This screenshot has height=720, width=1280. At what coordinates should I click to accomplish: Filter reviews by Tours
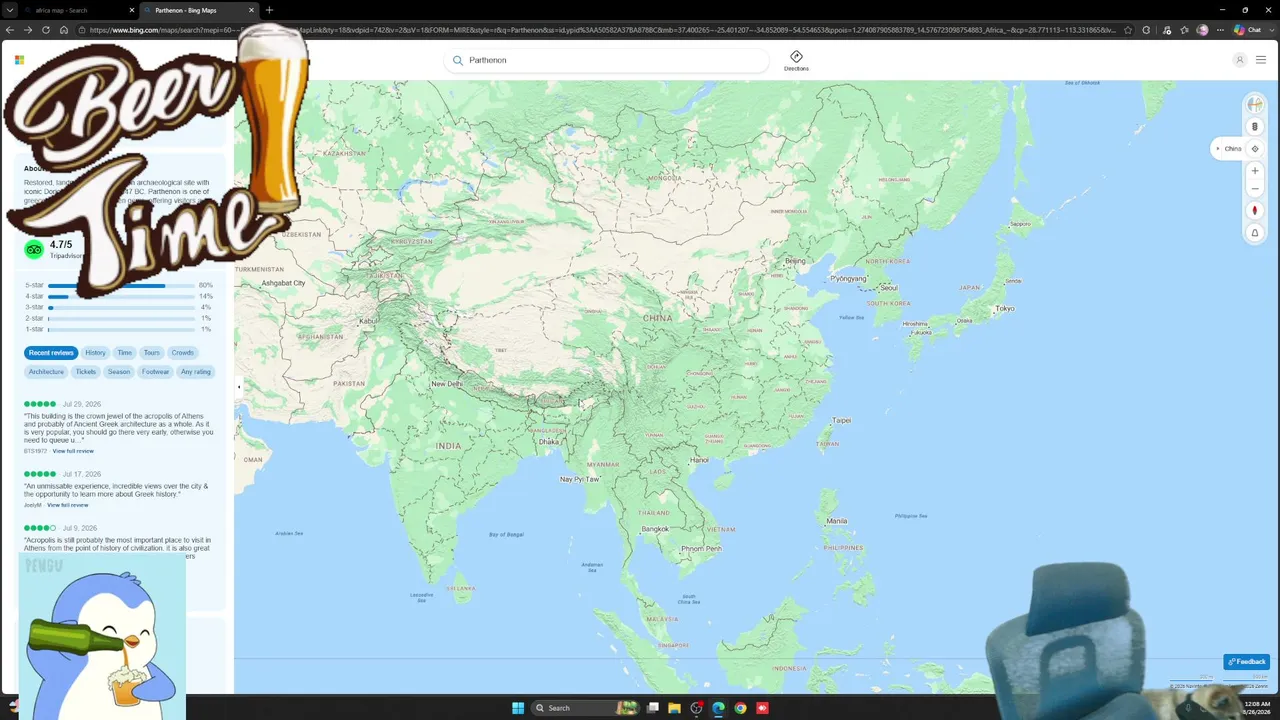pyautogui.click(x=151, y=353)
